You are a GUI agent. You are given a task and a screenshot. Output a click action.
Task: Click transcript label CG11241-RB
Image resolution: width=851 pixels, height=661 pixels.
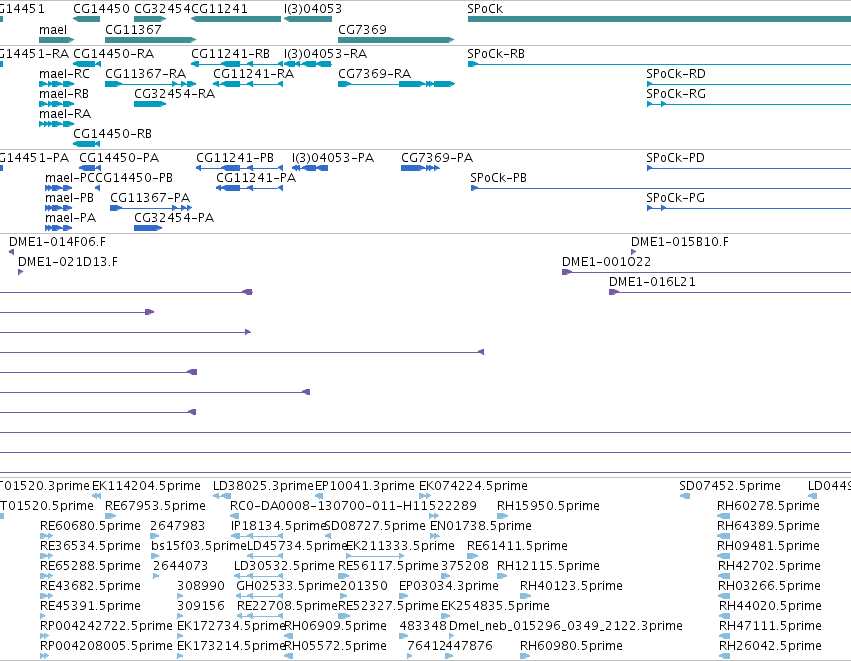[230, 54]
